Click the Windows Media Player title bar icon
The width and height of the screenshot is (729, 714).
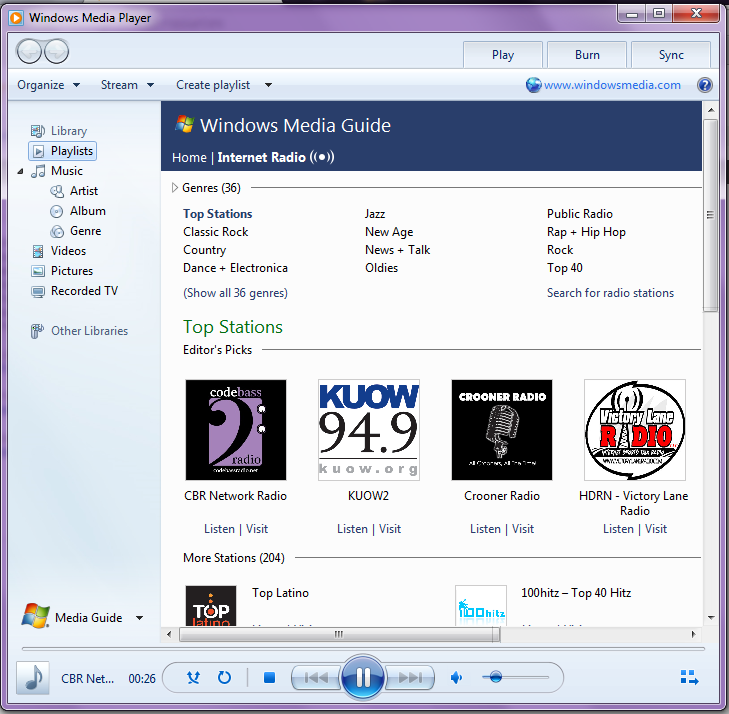pyautogui.click(x=16, y=18)
